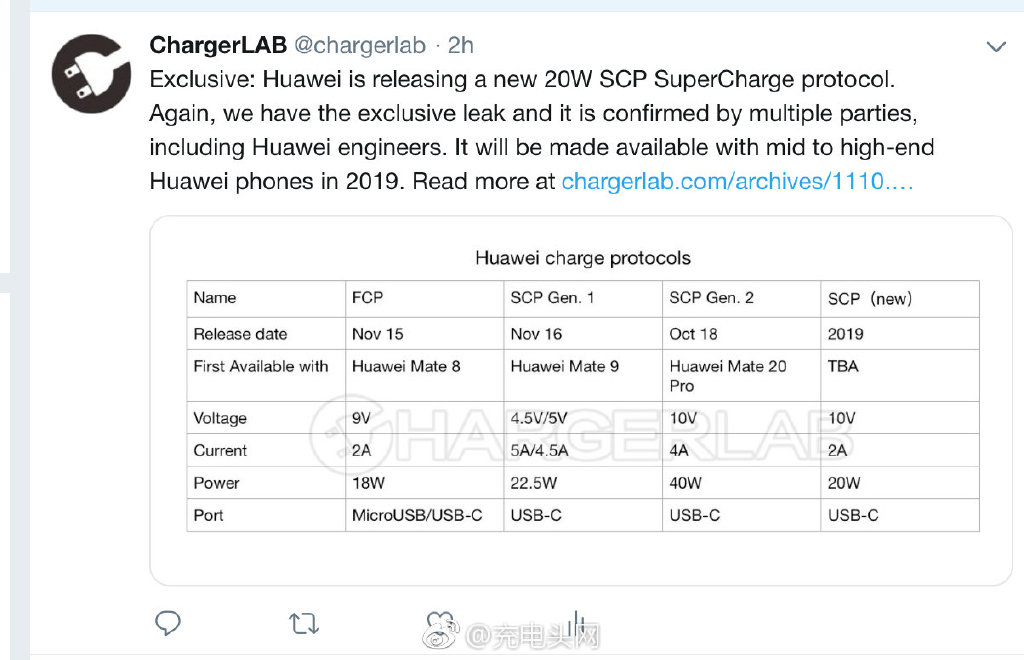Retweet the ChargerLAB post
This screenshot has height=660, width=1024.
click(303, 624)
